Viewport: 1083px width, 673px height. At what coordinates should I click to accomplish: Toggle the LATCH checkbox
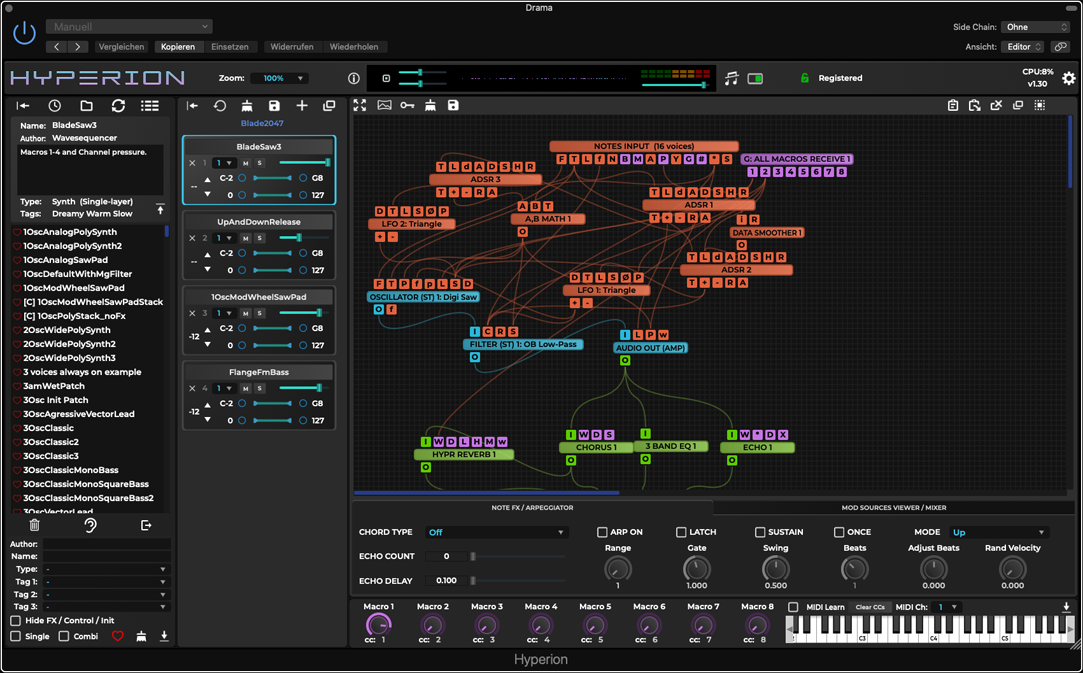(681, 532)
